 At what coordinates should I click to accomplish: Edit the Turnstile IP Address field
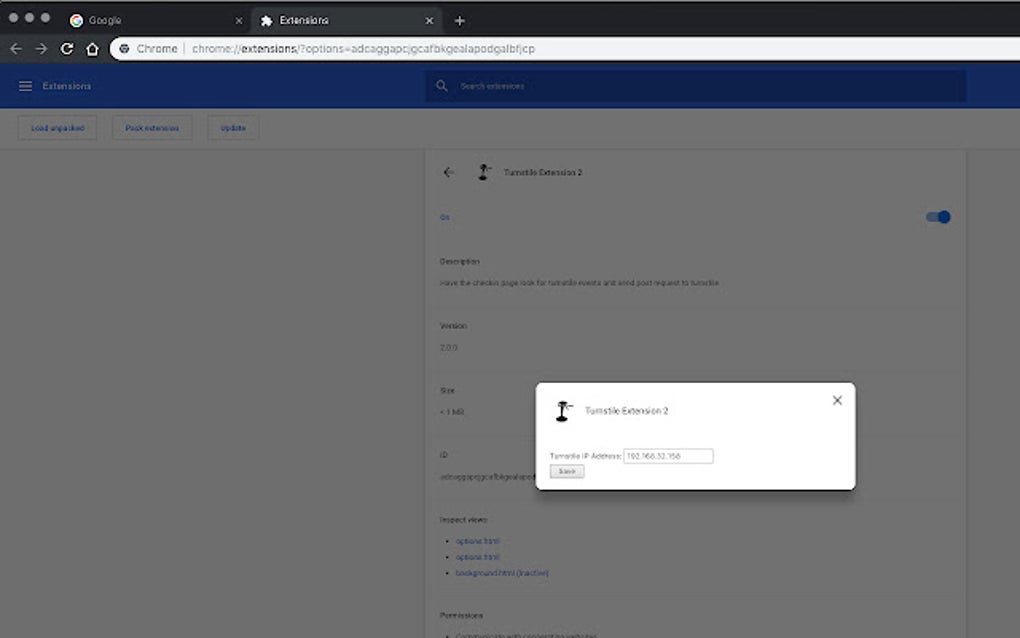coord(667,456)
